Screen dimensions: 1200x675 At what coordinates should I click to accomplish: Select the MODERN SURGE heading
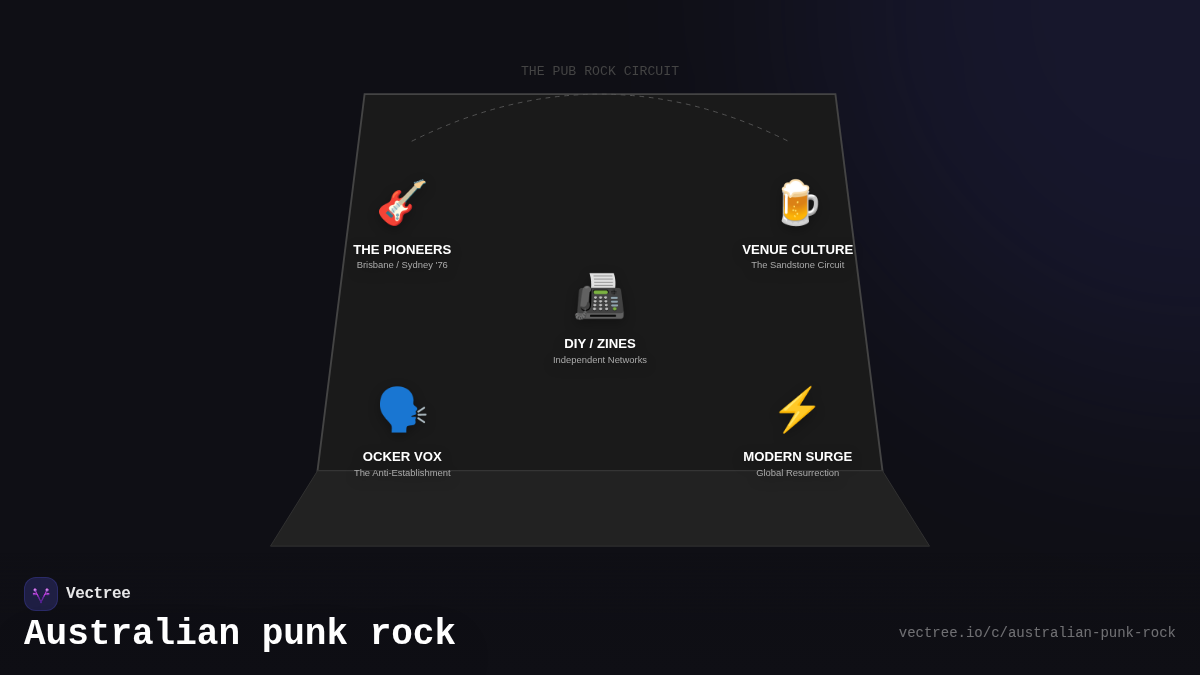pos(797,456)
